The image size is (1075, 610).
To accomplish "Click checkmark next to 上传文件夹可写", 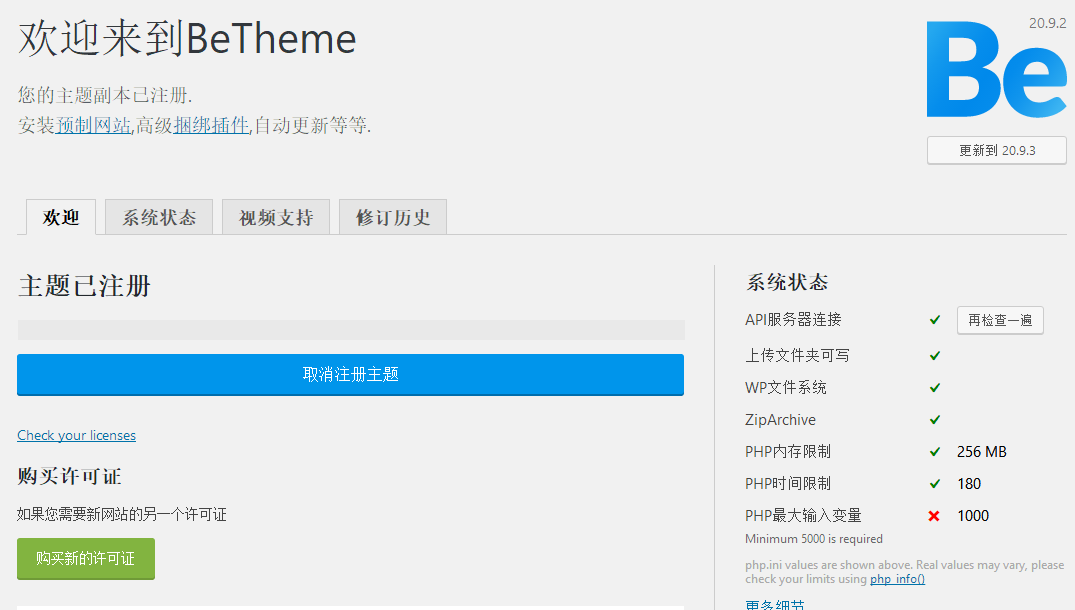I will [934, 355].
